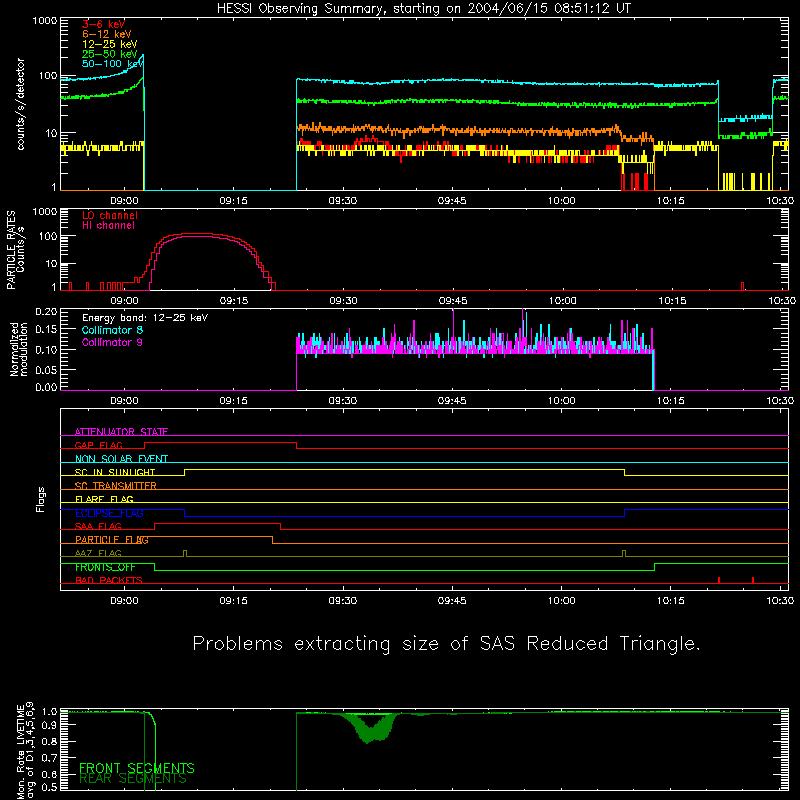
Task: Click the BAD PACKETS flag label
Action: click(x=109, y=580)
